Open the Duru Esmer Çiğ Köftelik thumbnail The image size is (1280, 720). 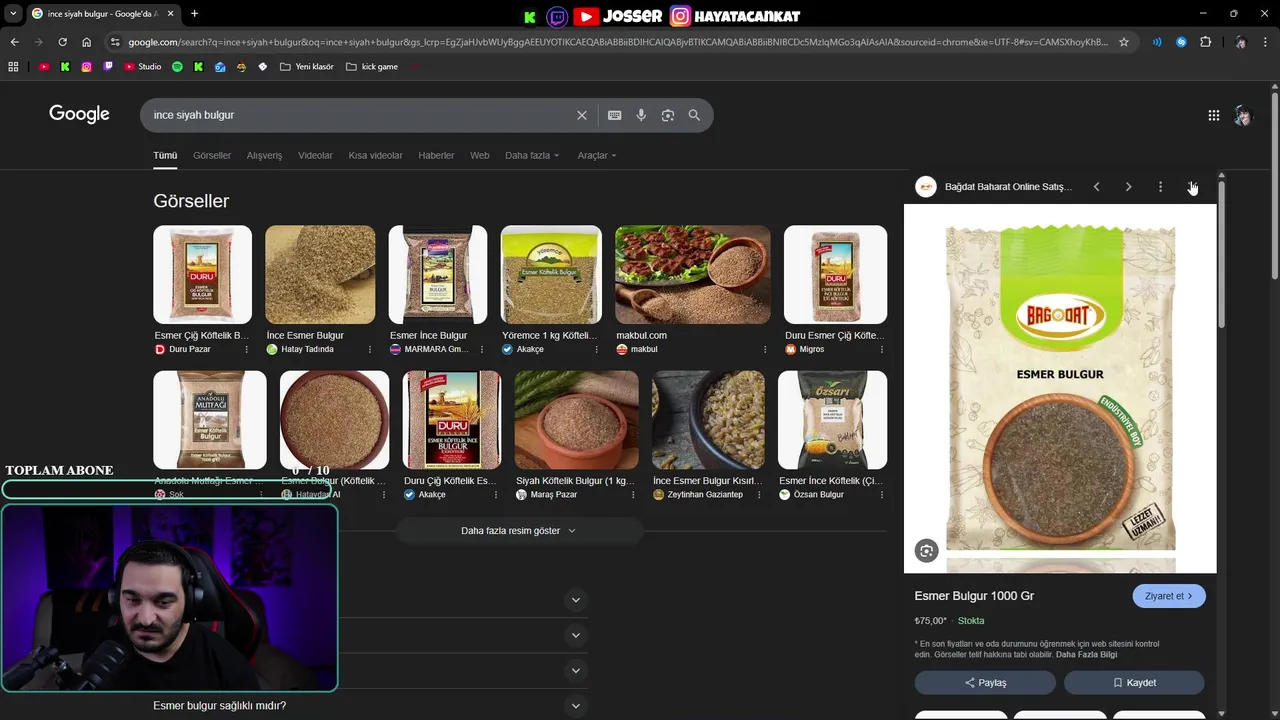[x=835, y=274]
